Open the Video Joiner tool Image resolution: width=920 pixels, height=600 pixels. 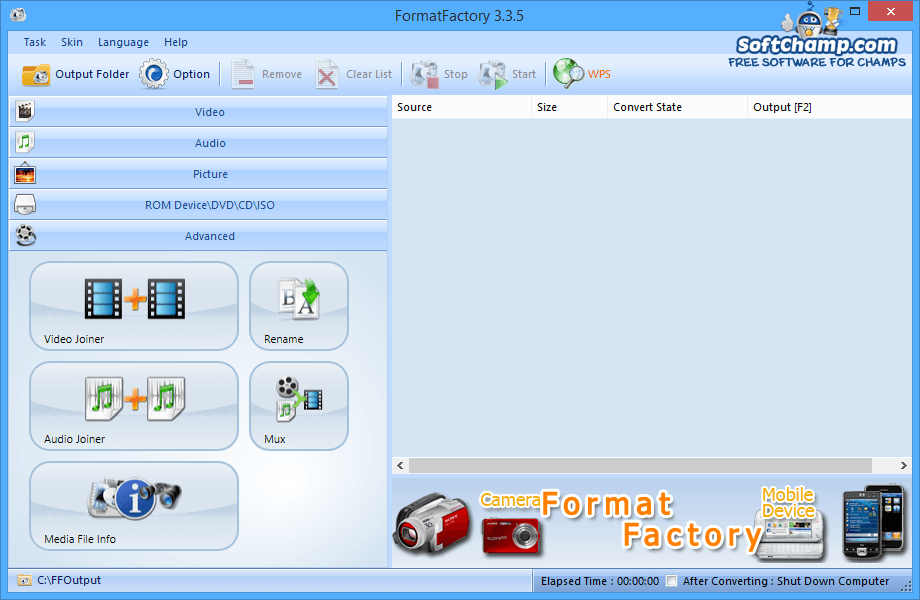tap(134, 306)
